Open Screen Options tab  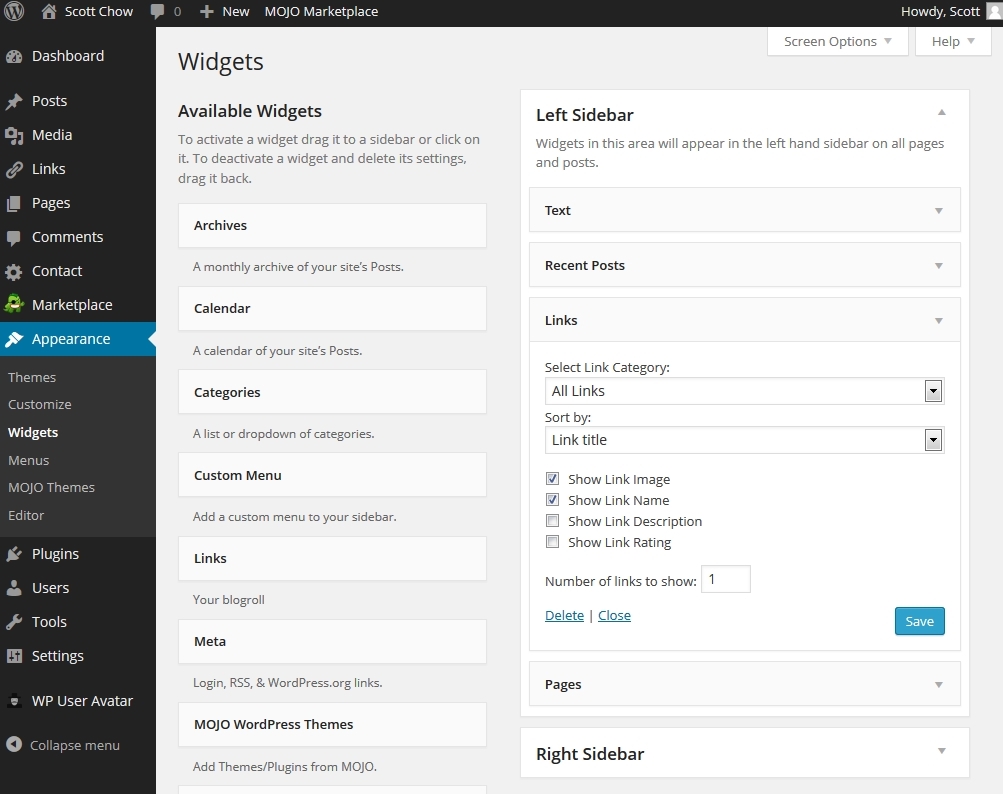(x=837, y=42)
